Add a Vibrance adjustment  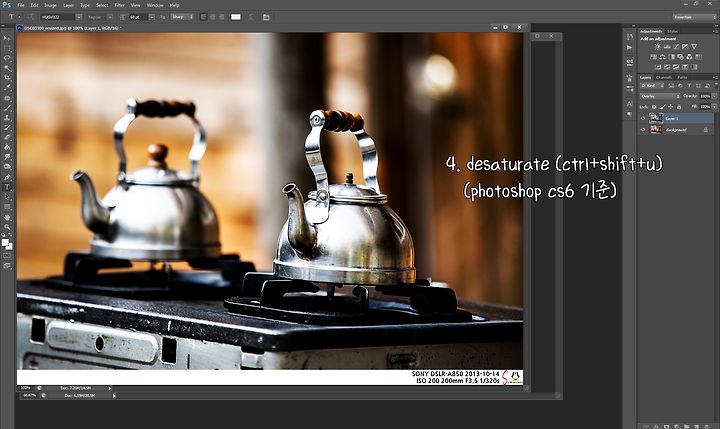click(694, 47)
